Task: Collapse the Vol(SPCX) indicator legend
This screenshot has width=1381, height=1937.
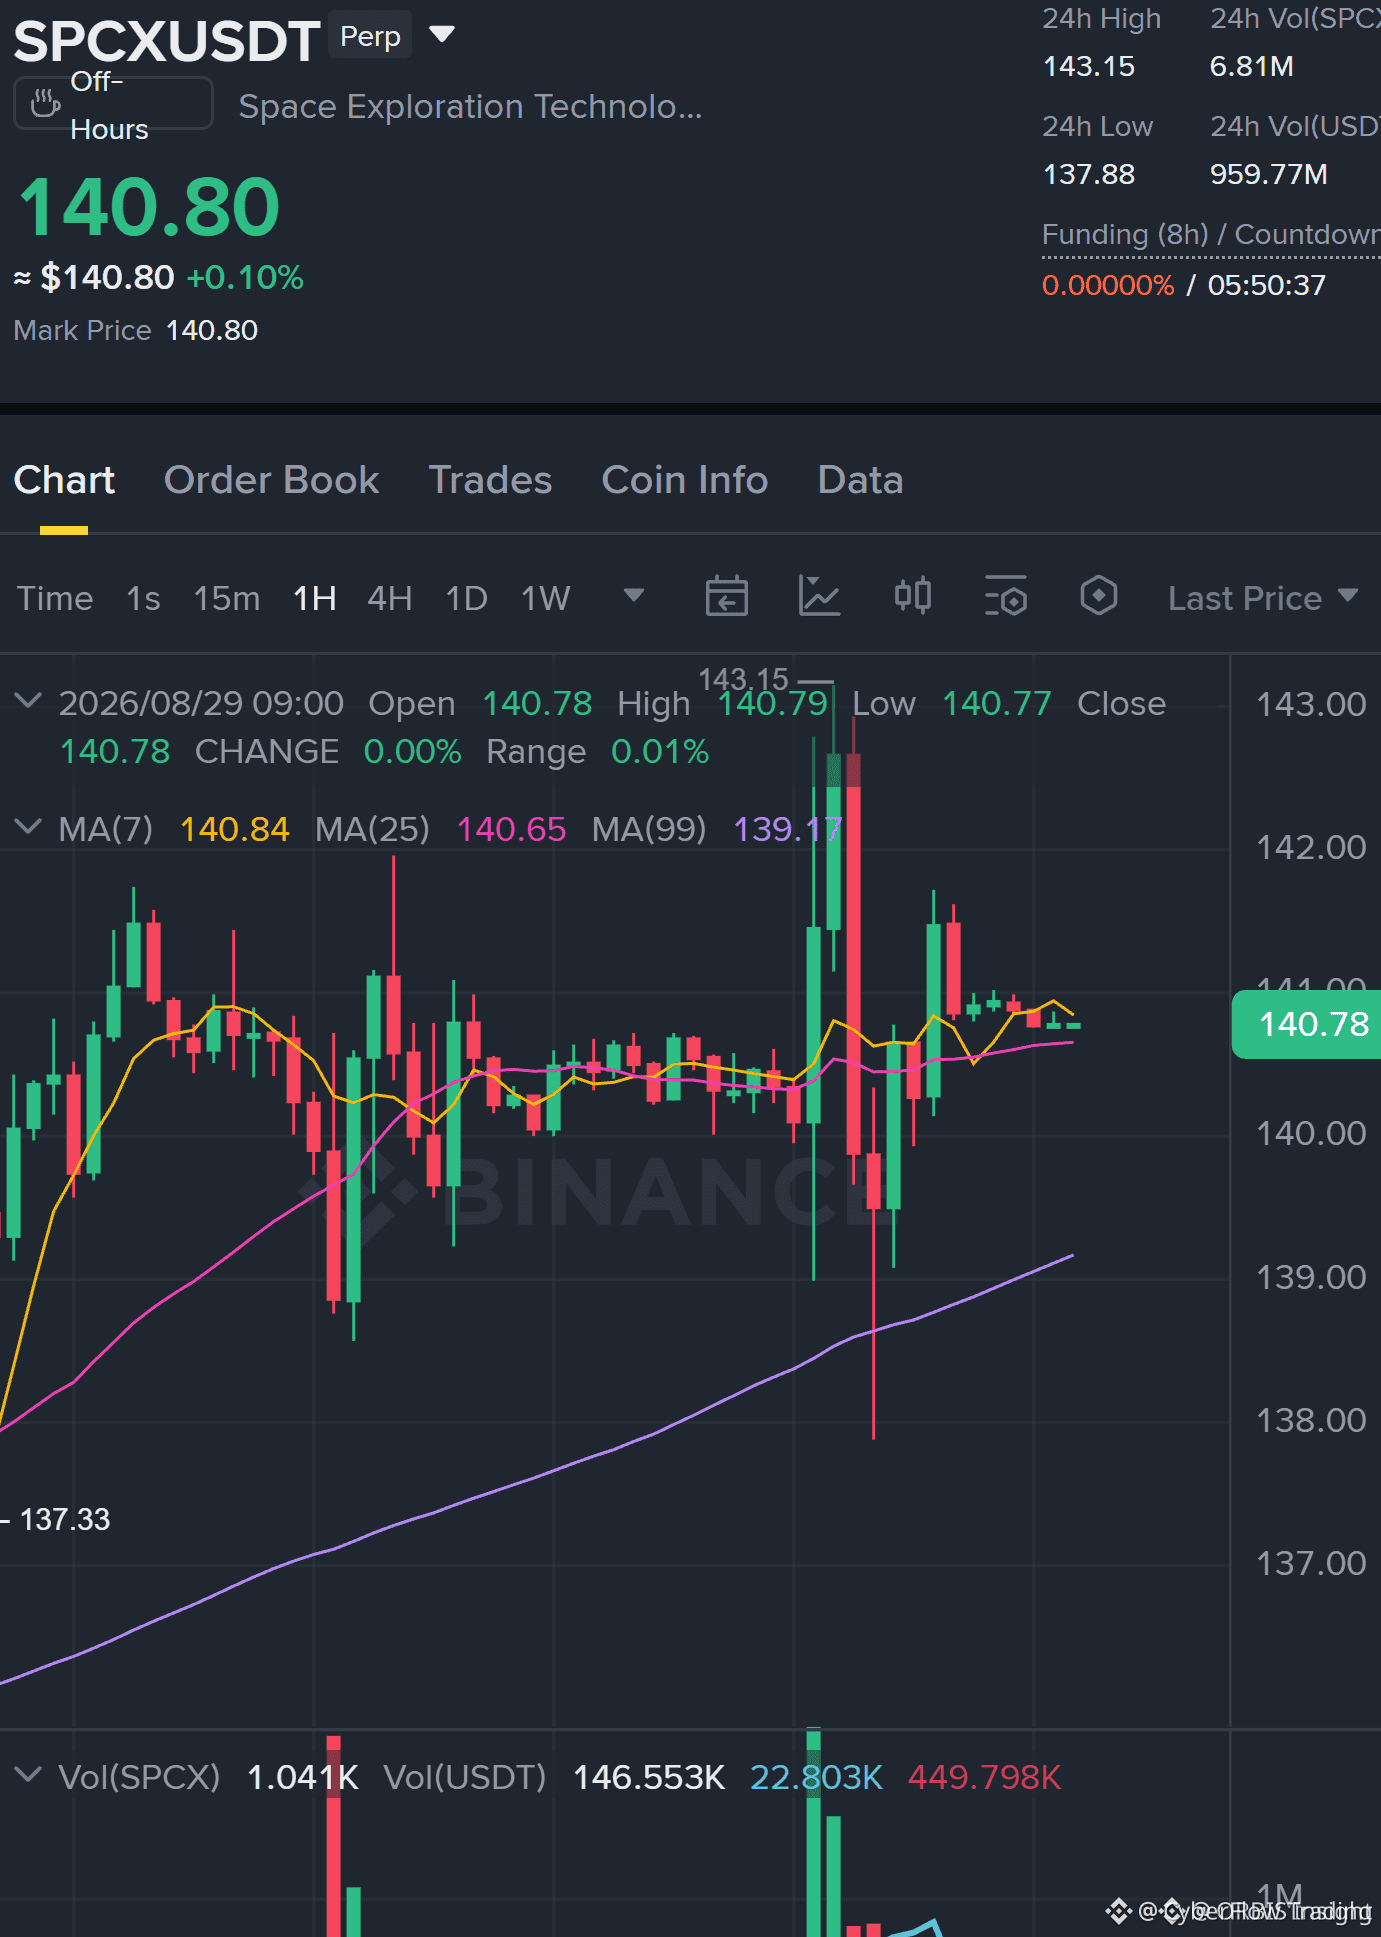Action: pos(29,1774)
